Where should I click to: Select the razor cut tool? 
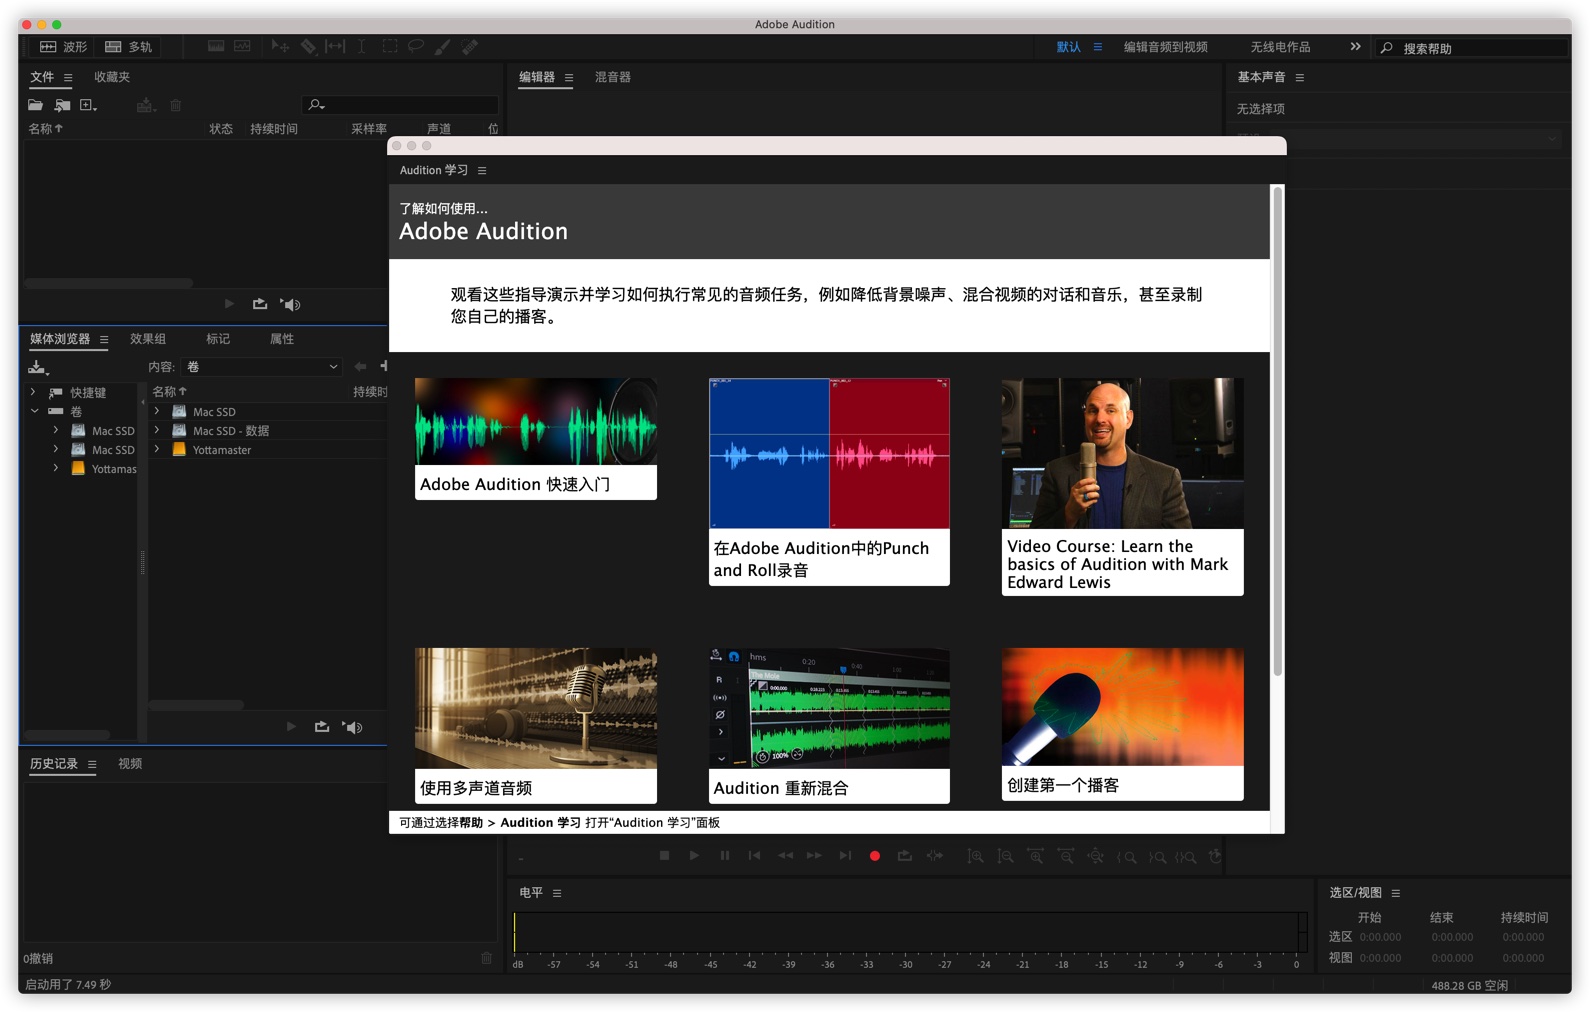pos(308,47)
